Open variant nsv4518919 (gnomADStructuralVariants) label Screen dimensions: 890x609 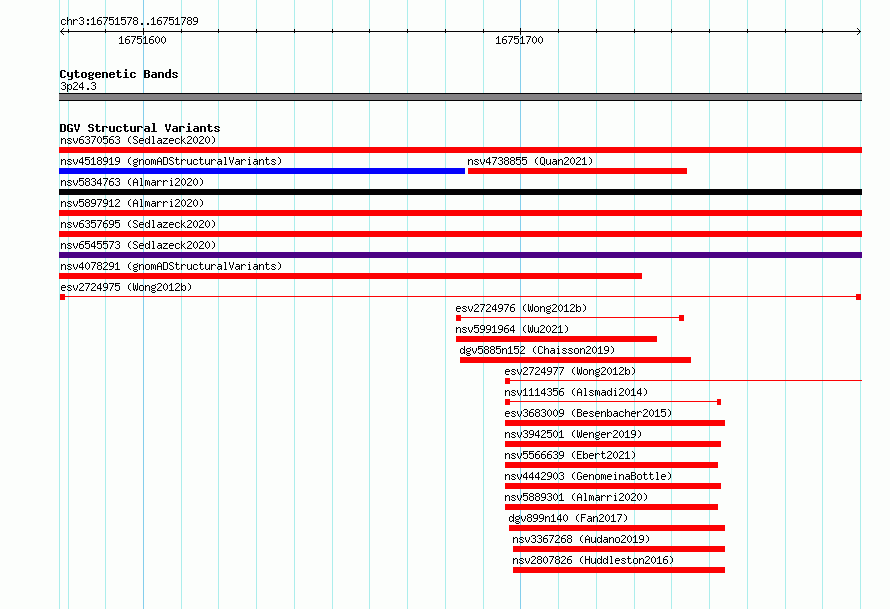[171, 161]
